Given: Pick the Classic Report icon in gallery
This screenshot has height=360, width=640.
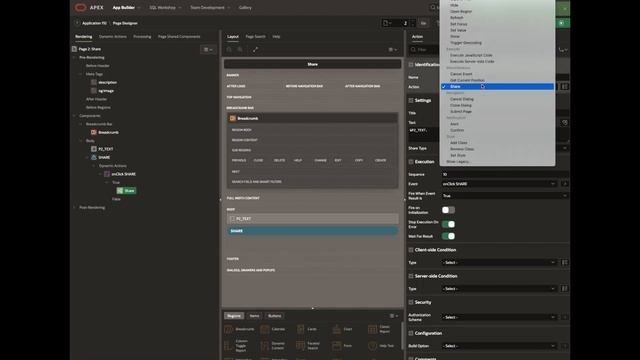Looking at the screenshot, I should 372,329.
